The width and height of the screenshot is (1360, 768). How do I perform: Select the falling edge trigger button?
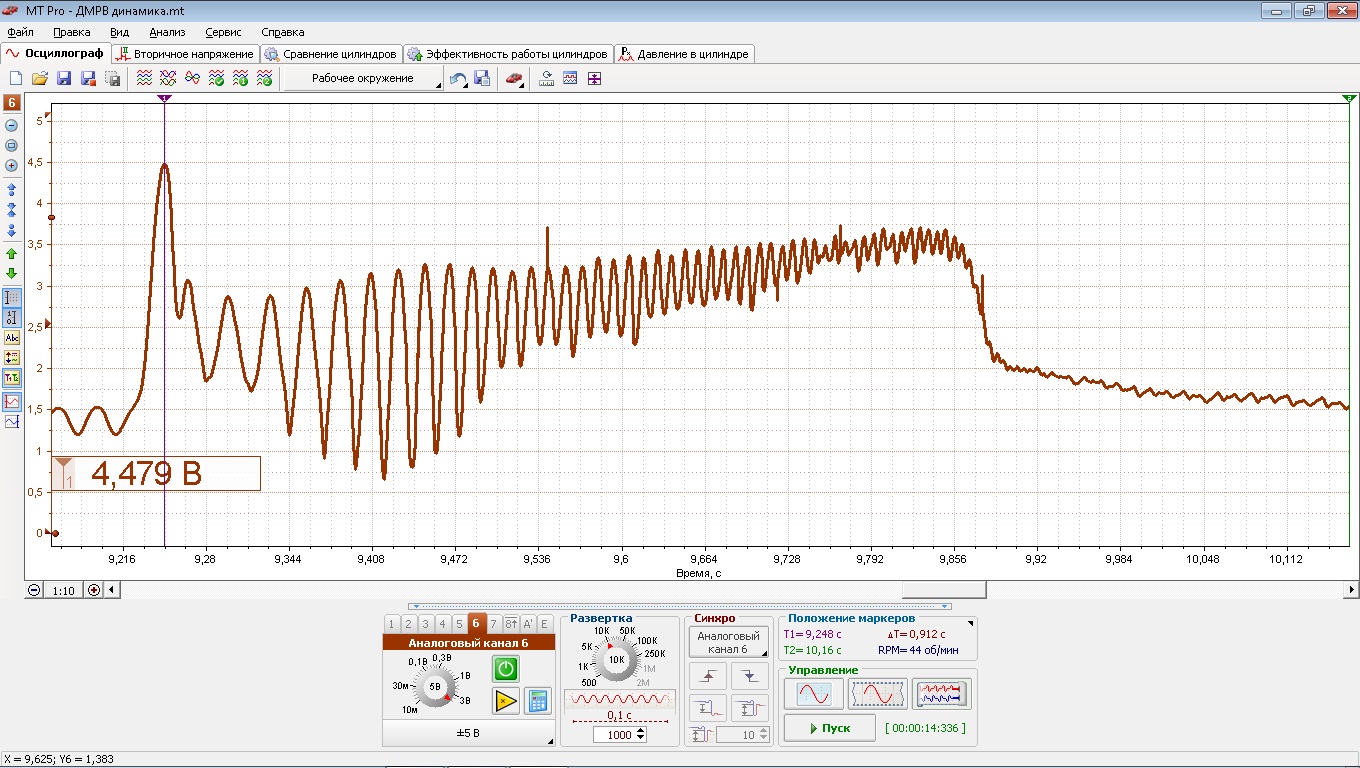(750, 677)
